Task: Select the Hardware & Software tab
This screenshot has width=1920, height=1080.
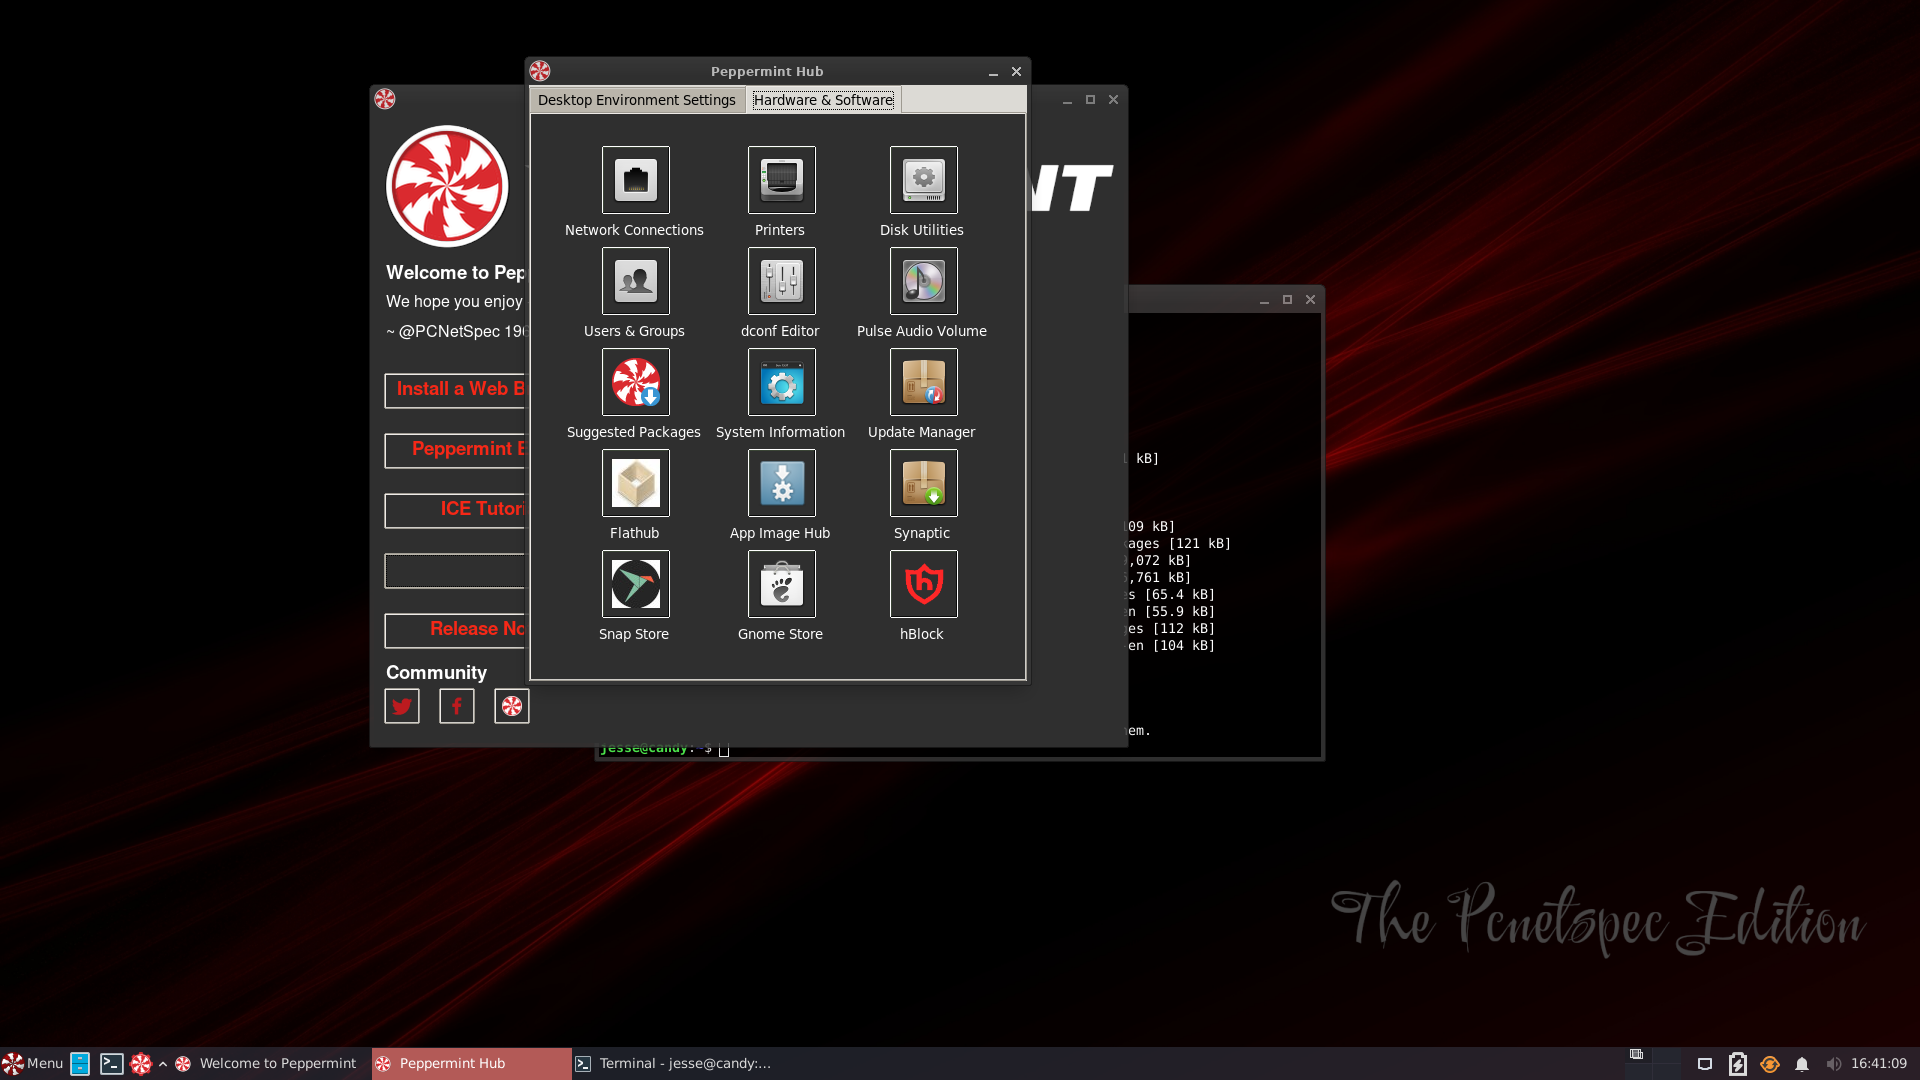Action: [x=823, y=100]
